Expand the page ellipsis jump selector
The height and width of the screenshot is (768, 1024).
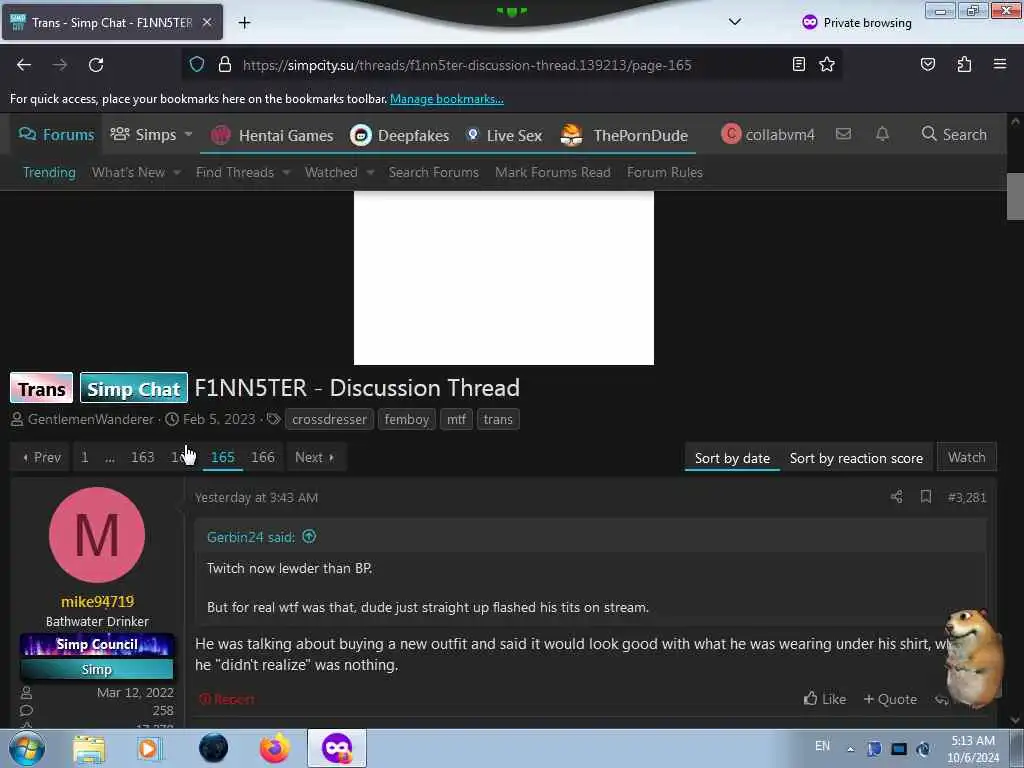click(110, 457)
